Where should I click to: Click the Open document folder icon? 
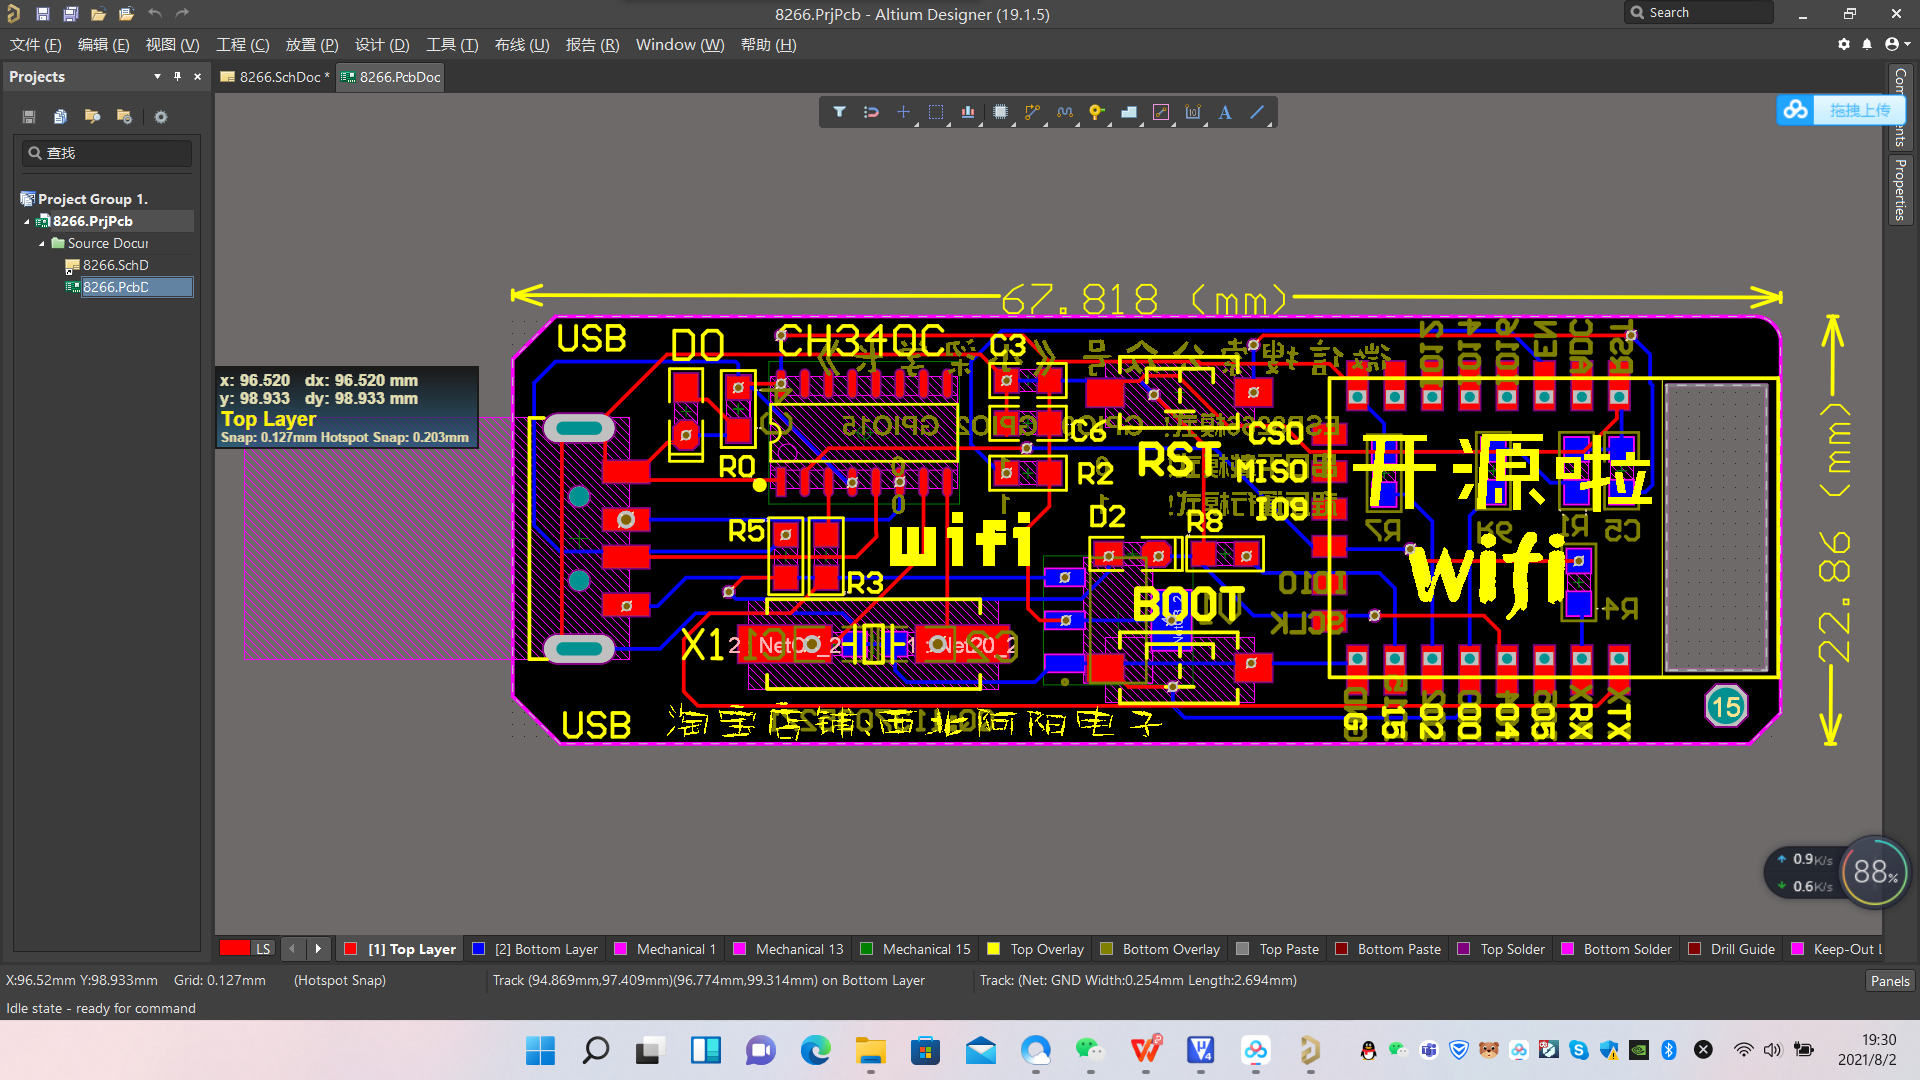(x=98, y=13)
